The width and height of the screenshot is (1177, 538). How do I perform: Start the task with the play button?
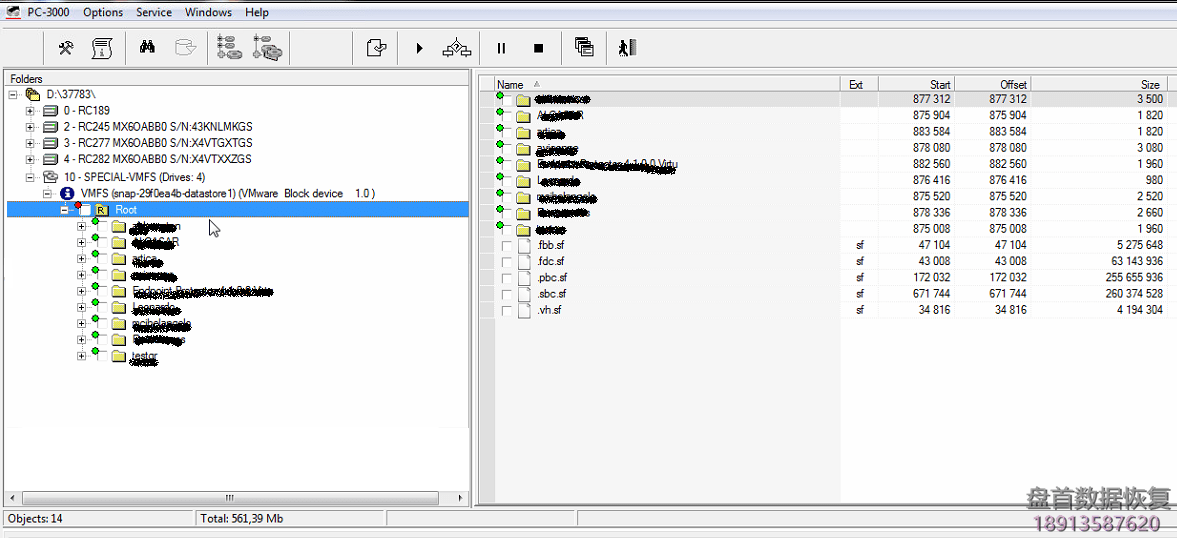point(419,48)
